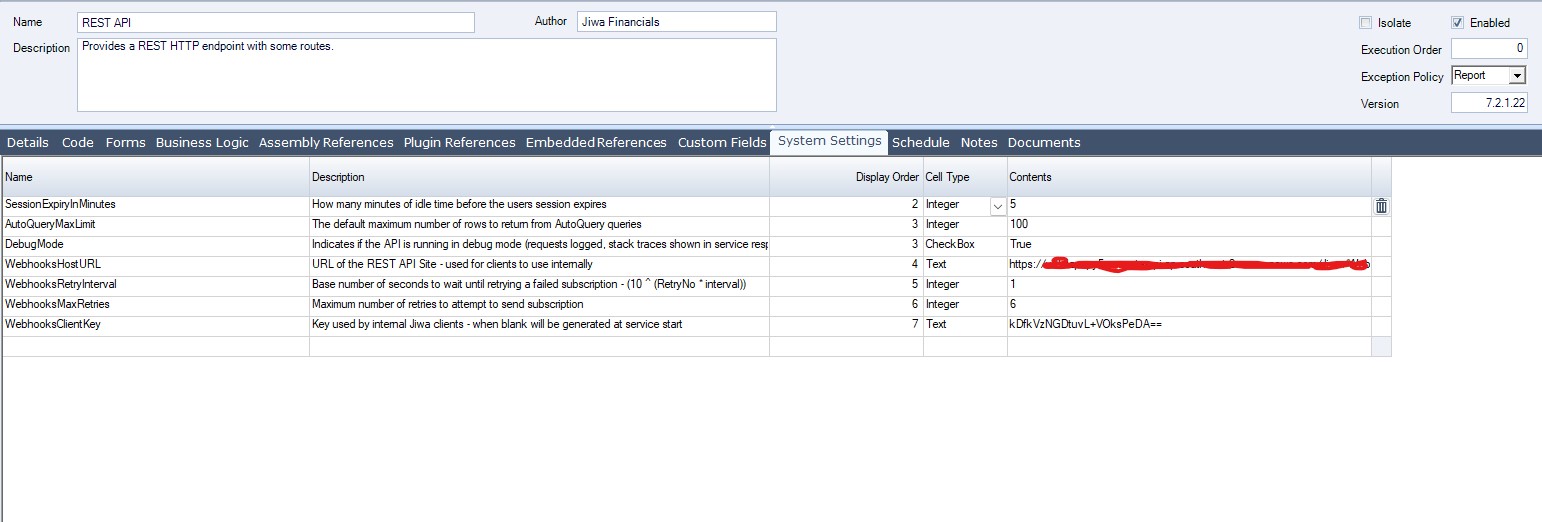This screenshot has height=522, width=1542.
Task: Click the Execution Order input field
Action: [x=1488, y=49]
